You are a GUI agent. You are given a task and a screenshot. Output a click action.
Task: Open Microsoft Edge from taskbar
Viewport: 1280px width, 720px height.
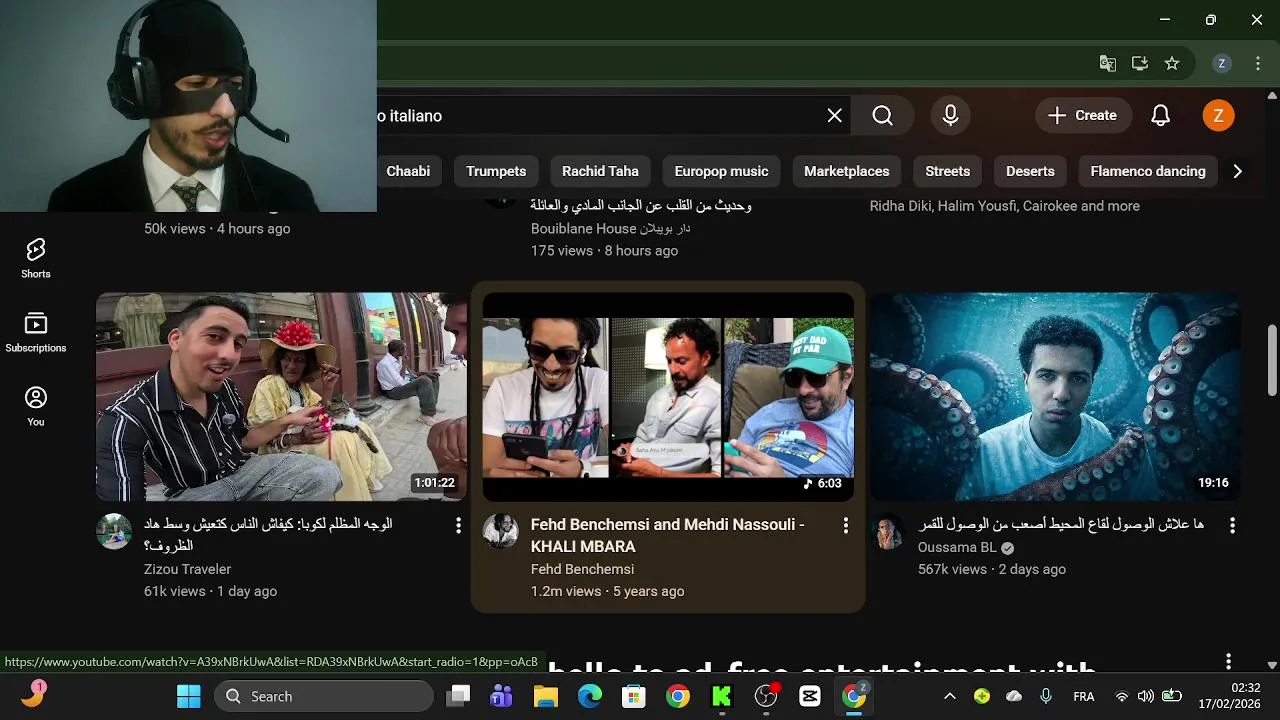pyautogui.click(x=590, y=696)
